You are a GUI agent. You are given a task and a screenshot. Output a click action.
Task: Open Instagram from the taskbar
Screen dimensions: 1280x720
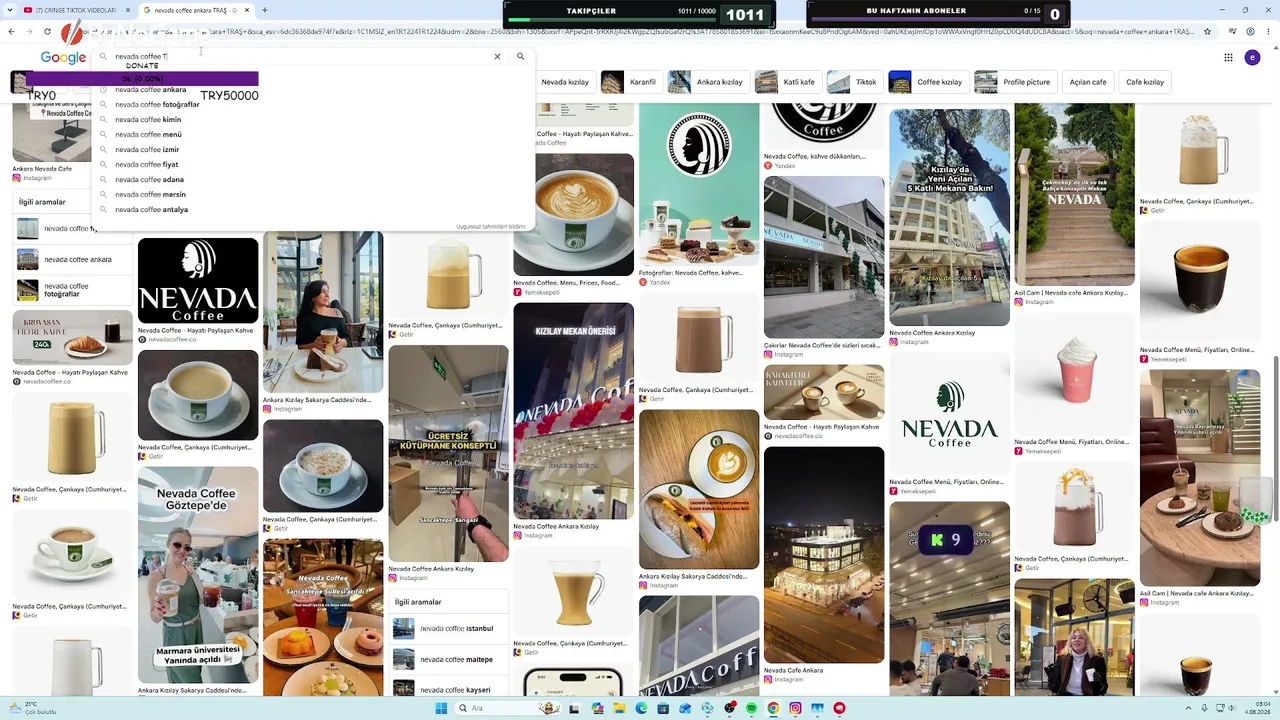pyautogui.click(x=795, y=708)
